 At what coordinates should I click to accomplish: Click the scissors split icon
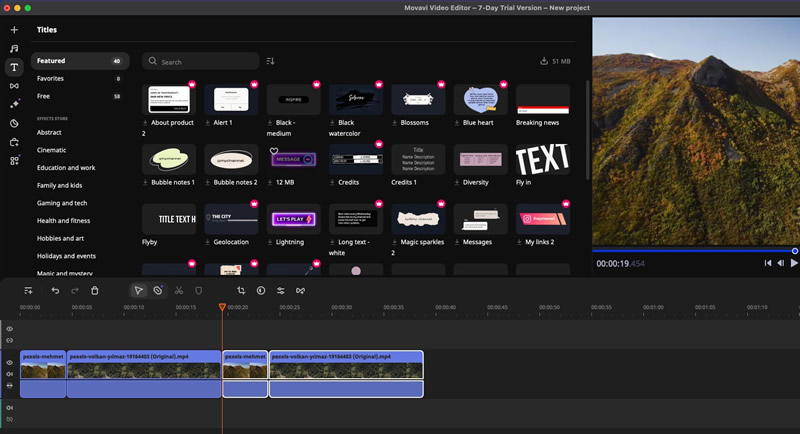click(179, 291)
